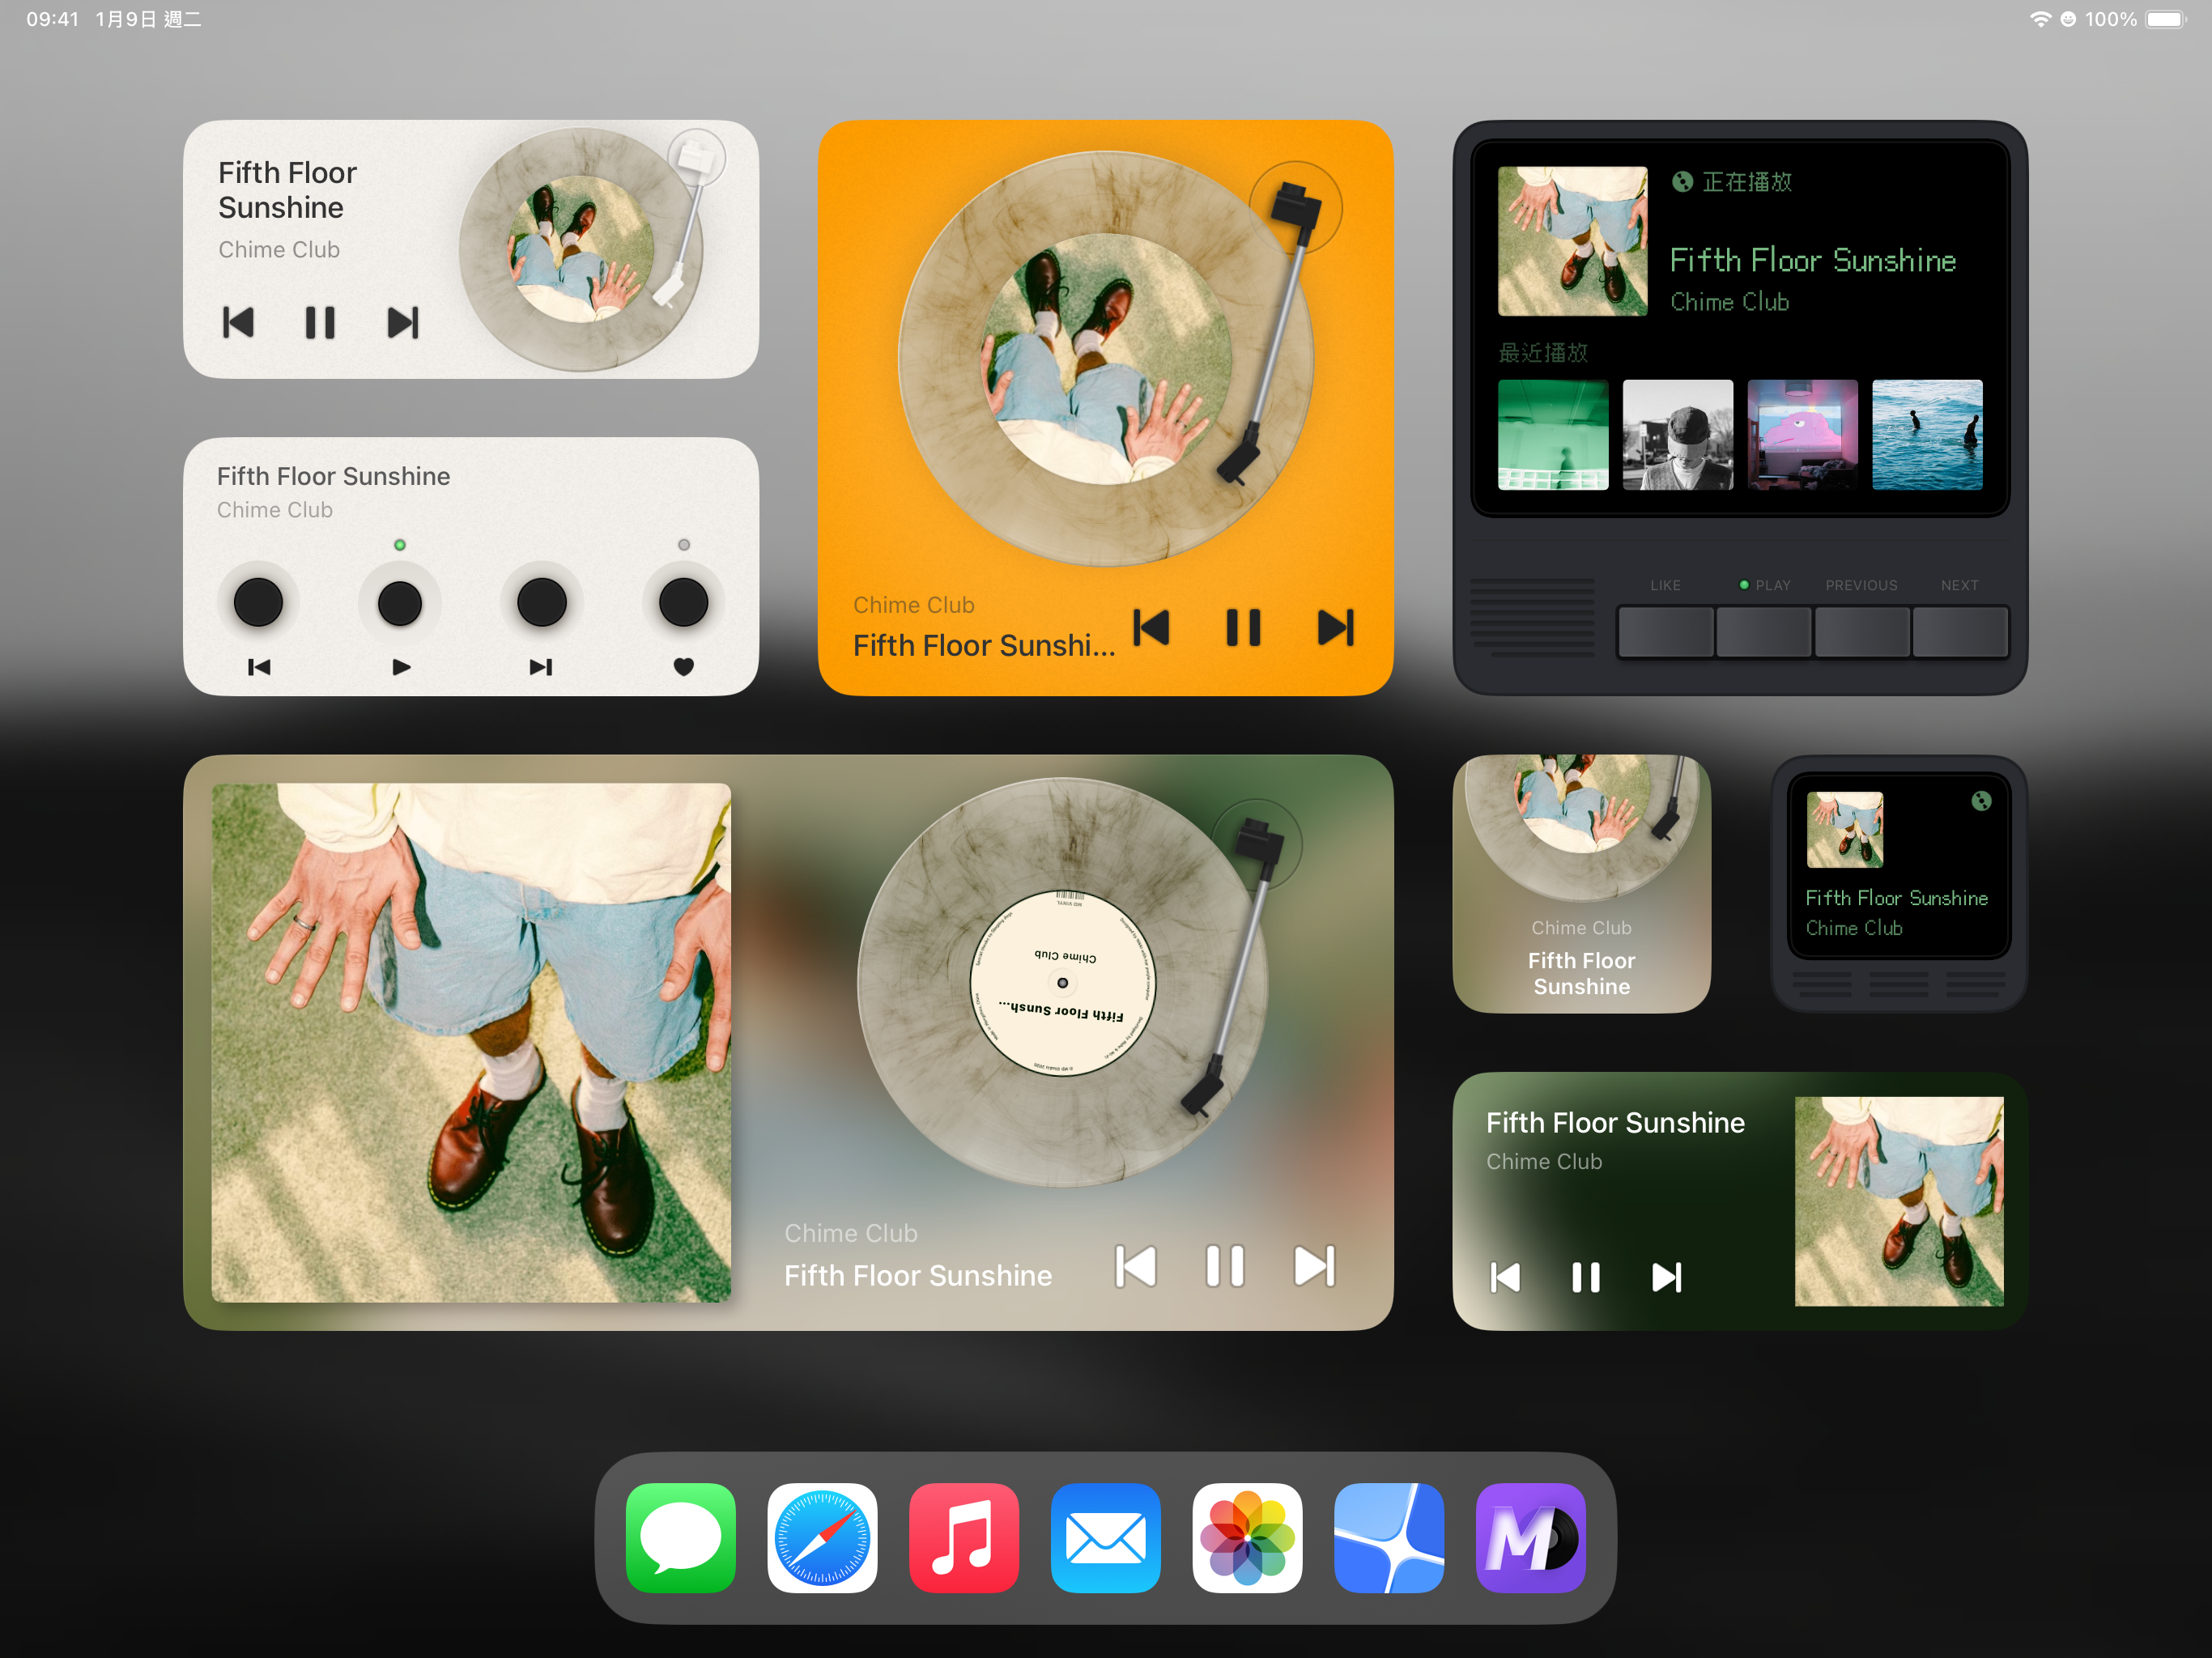Skip to previous track in white turntable widget

click(238, 322)
